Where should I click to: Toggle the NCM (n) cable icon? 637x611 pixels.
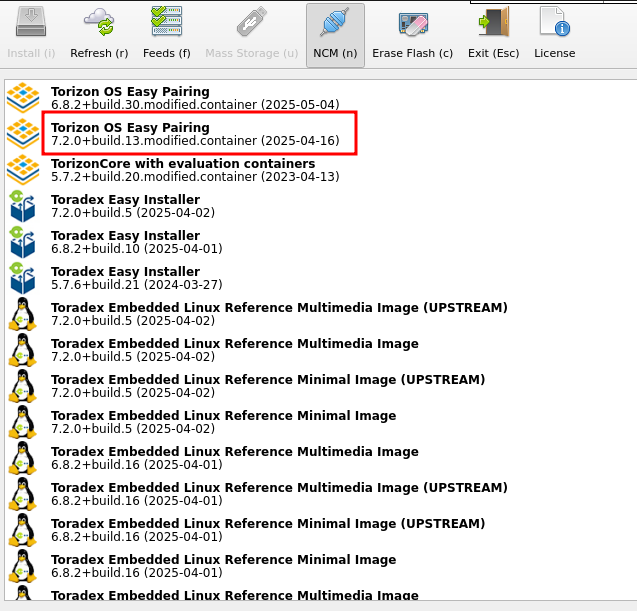pyautogui.click(x=335, y=22)
